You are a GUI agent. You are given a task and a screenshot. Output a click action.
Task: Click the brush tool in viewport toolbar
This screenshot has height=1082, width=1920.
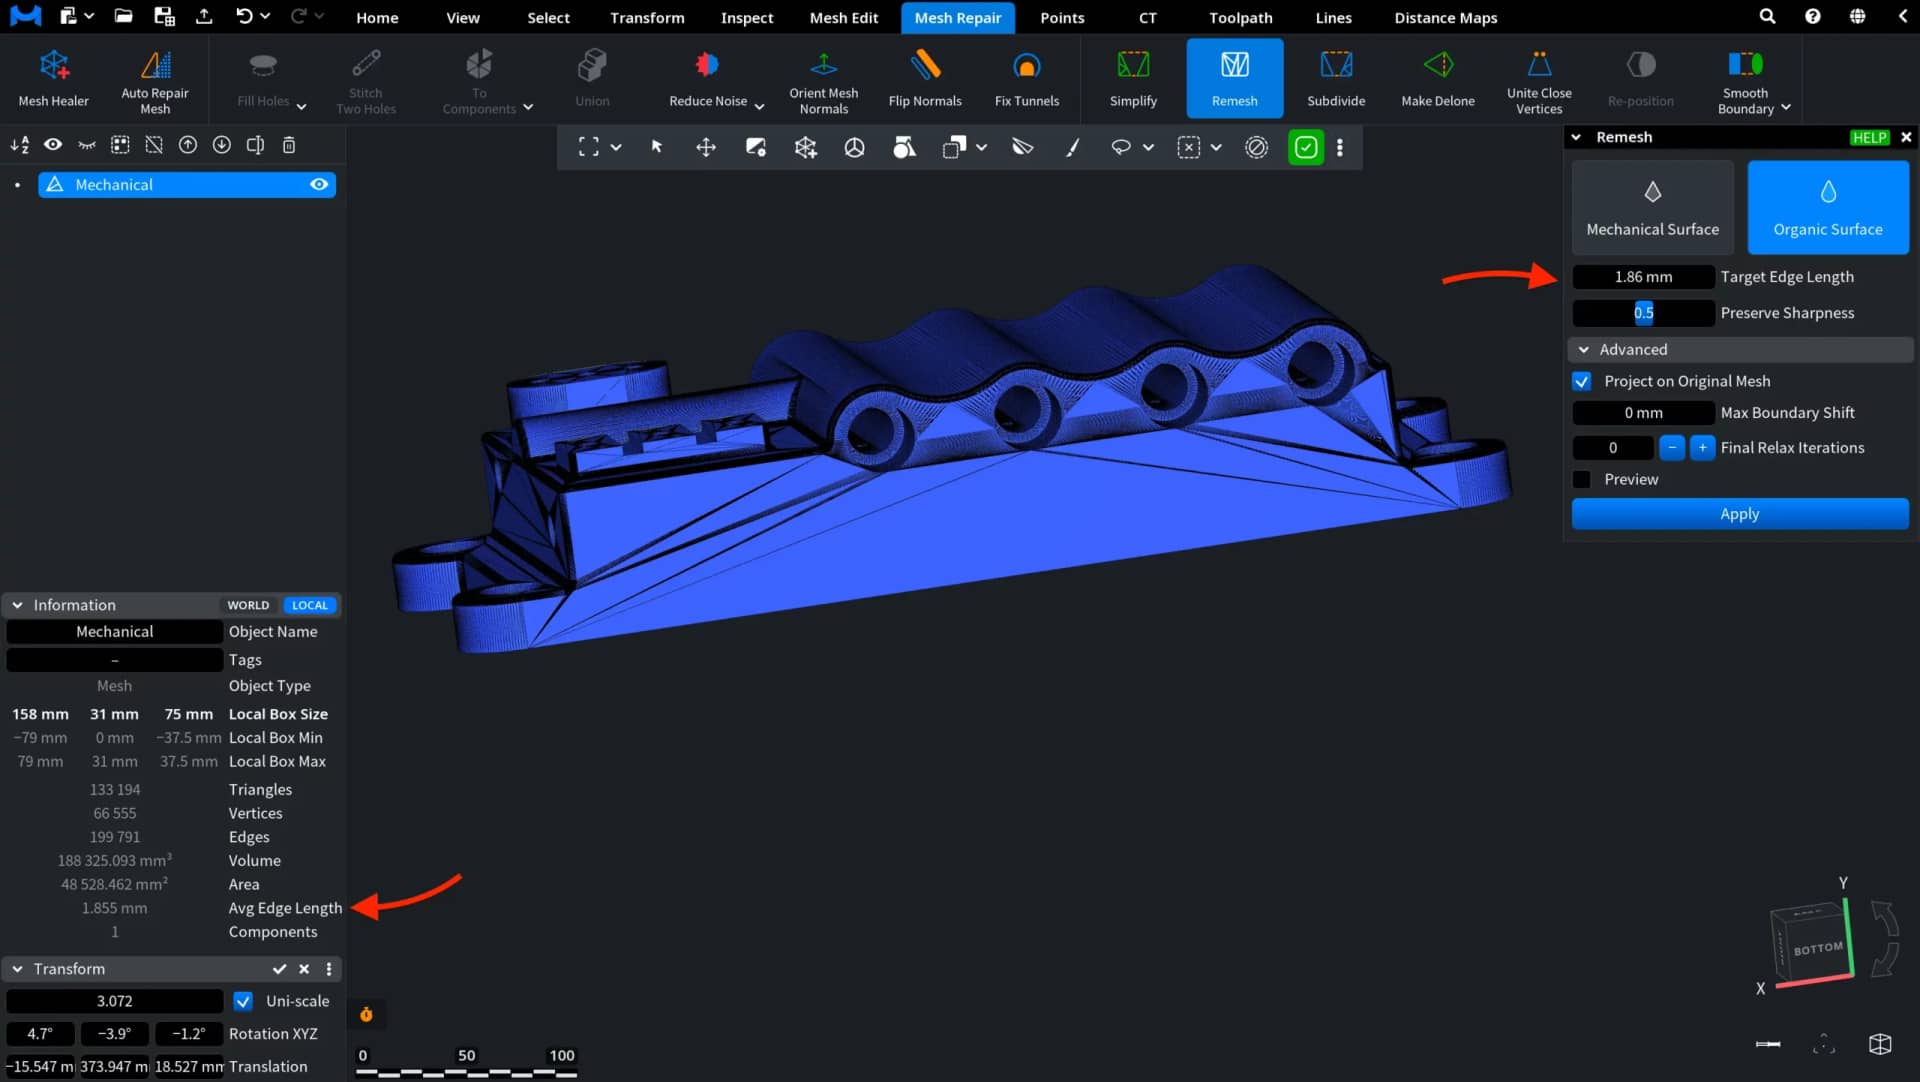tap(1073, 147)
